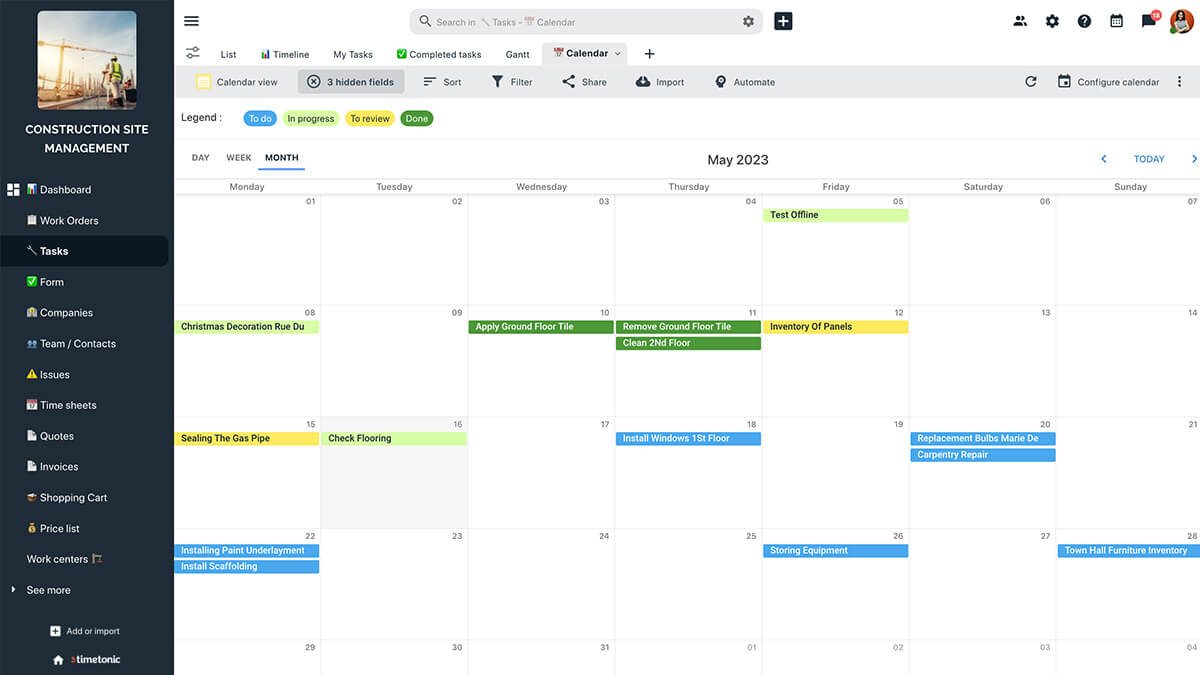Open the hamburger menu
Screen dimensions: 1200x675
pyautogui.click(x=192, y=21)
